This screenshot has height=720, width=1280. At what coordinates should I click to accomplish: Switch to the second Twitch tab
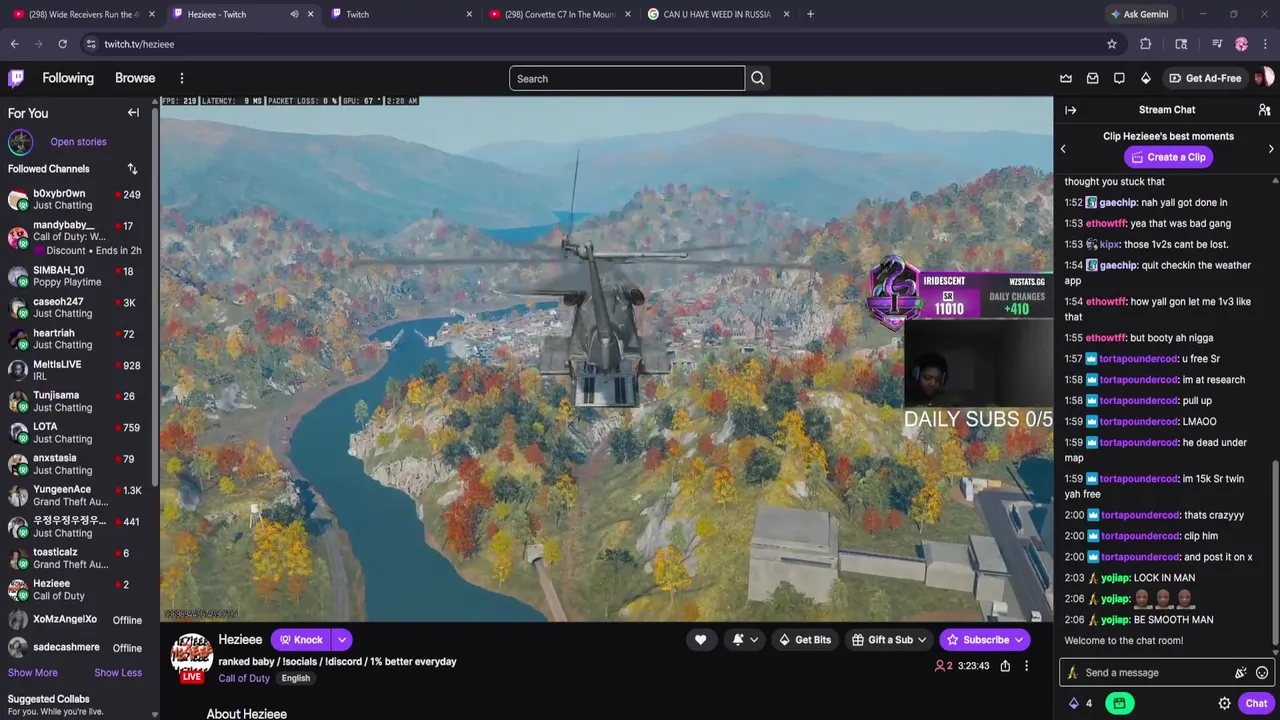[x=400, y=14]
